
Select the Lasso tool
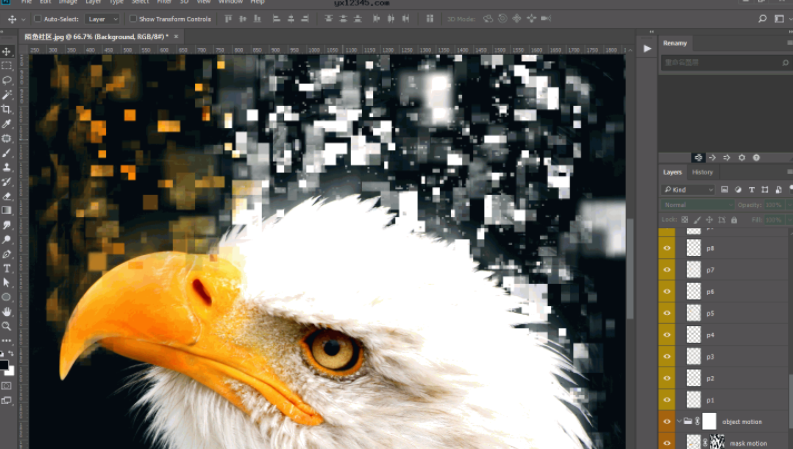click(7, 80)
